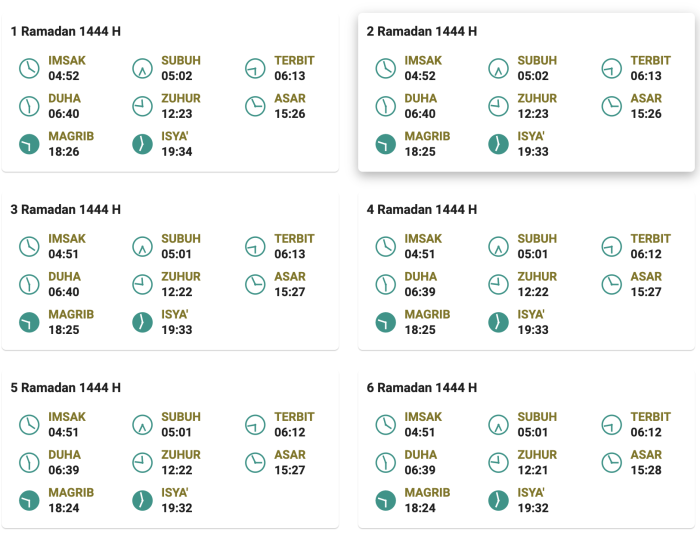
Task: Click the ZUHUR label in 6 Ramadan card
Action: coord(538,455)
